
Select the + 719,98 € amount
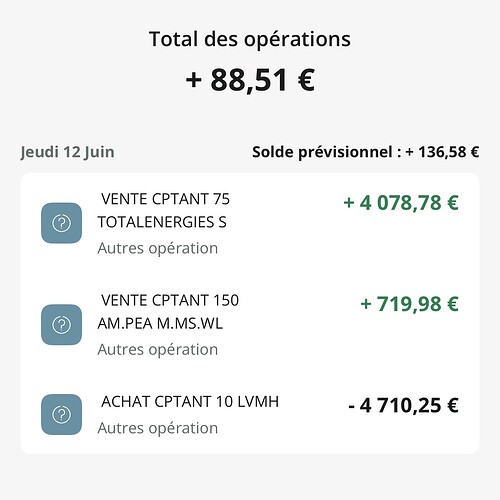click(410, 304)
